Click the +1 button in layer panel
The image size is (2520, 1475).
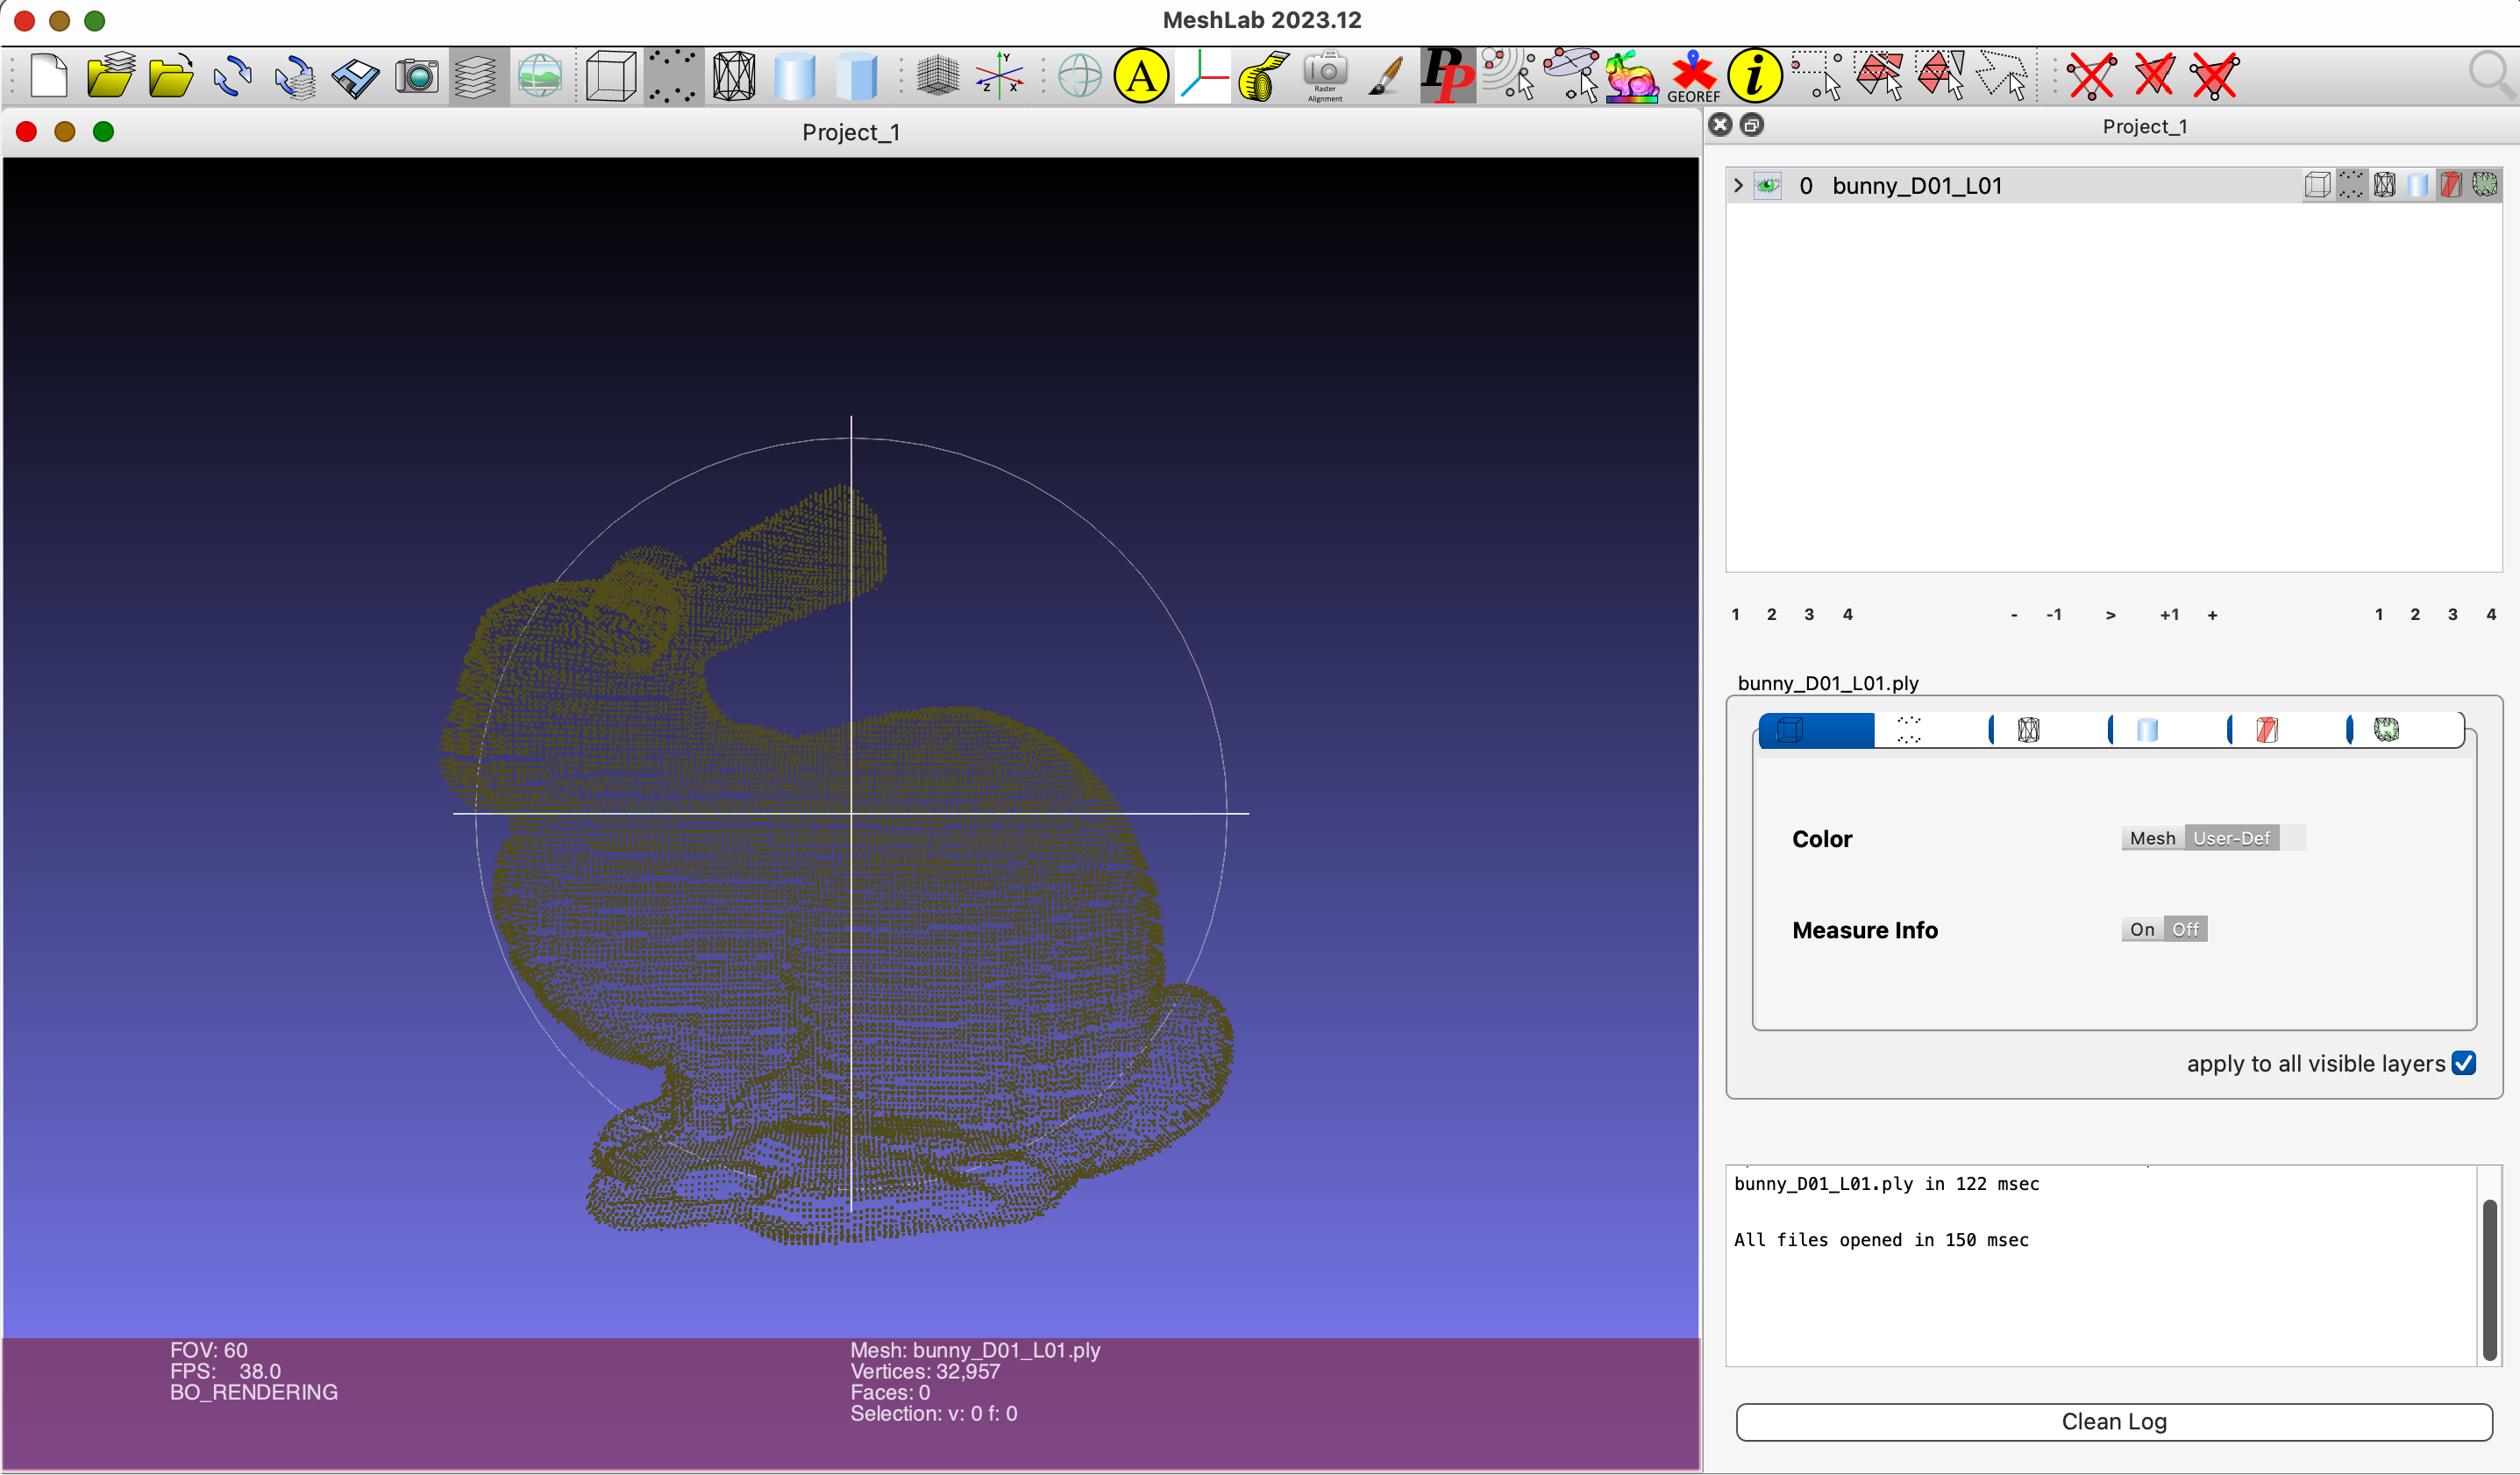[2169, 615]
